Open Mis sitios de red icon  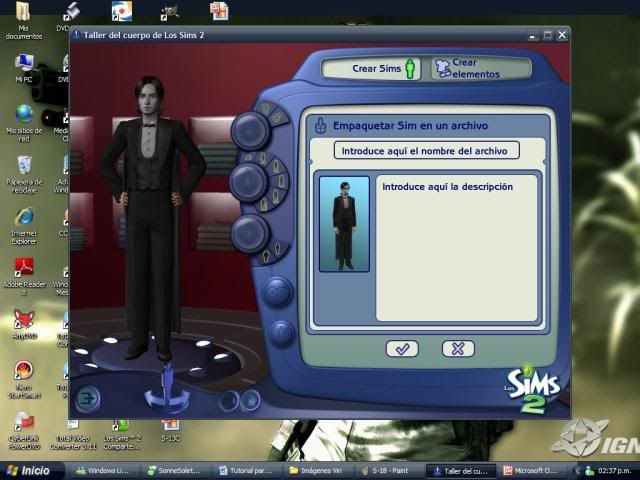click(24, 122)
